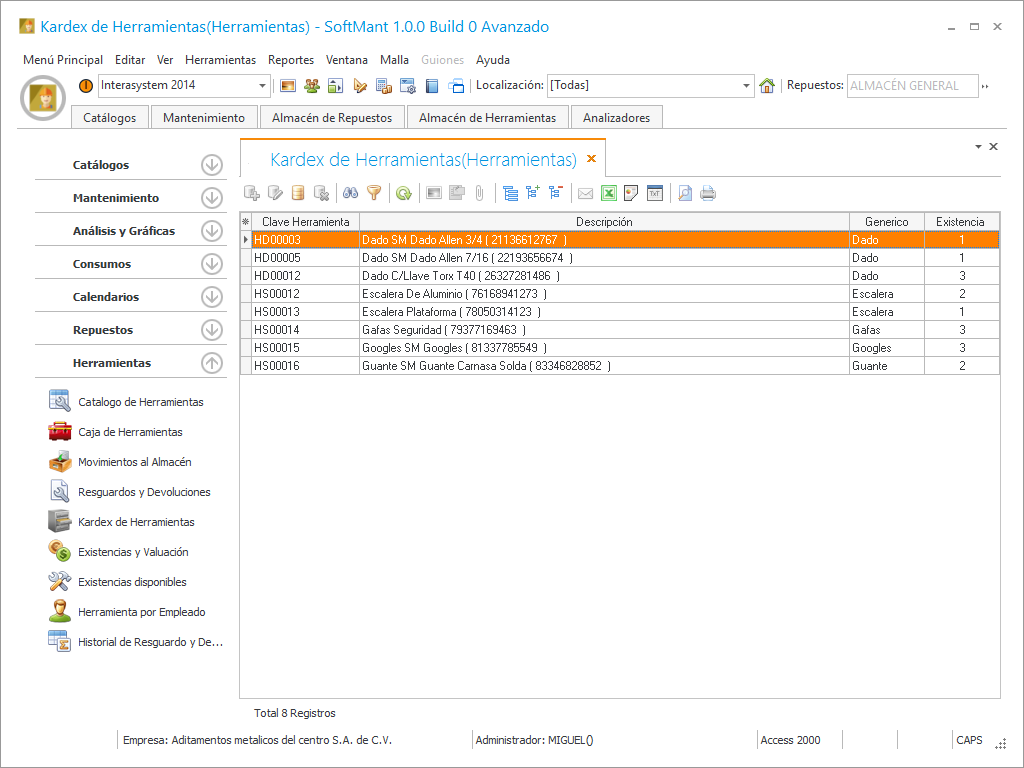Image resolution: width=1024 pixels, height=768 pixels.
Task: Expand the Catálogos sidebar section
Action: 211,165
